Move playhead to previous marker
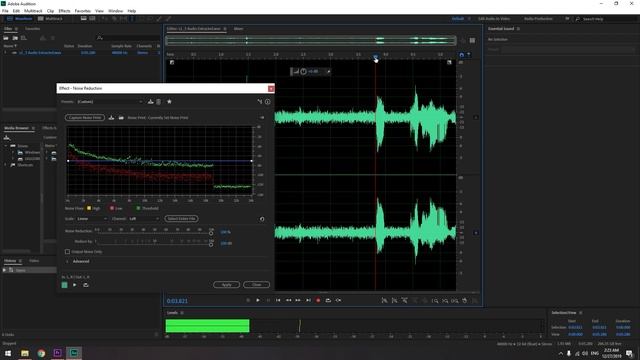Image resolution: width=640 pixels, height=360 pixels. point(278,300)
